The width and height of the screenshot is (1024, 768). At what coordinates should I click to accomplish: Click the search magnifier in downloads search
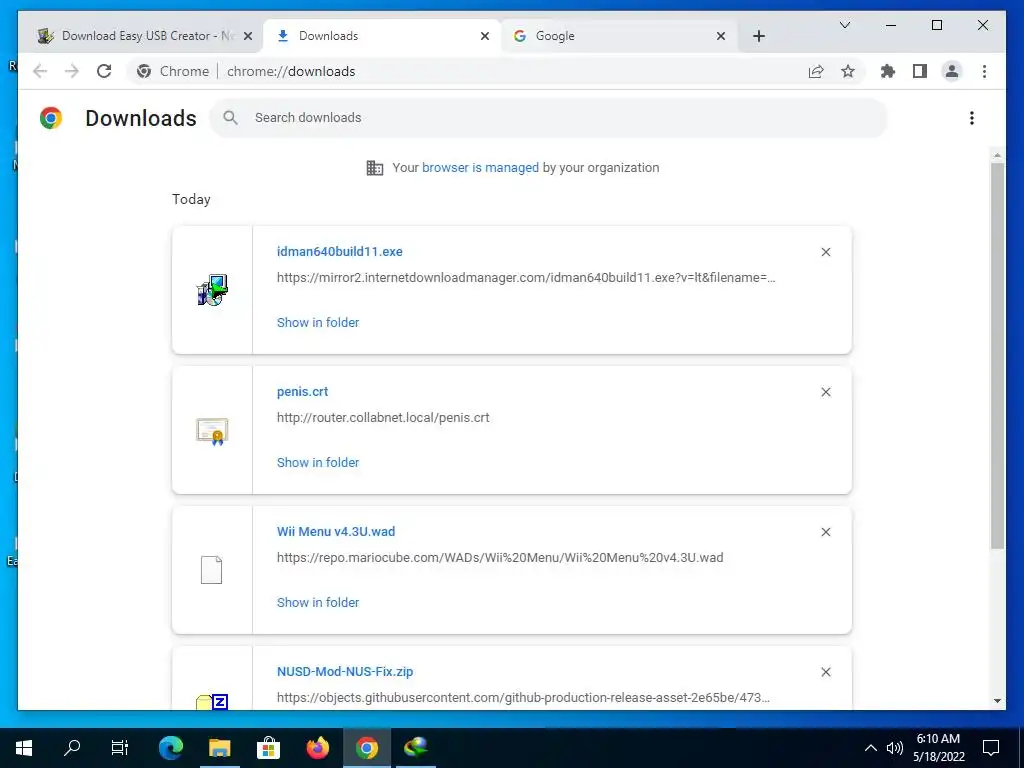tap(230, 118)
